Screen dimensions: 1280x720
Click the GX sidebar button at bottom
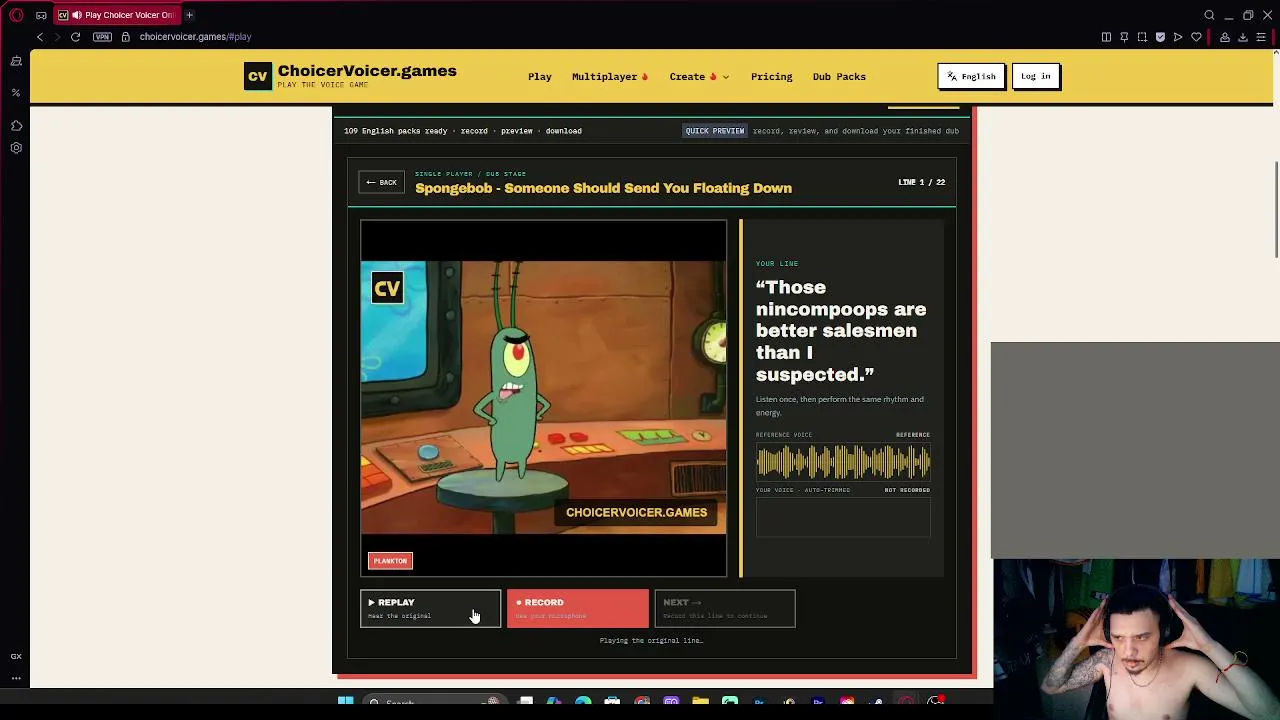(x=16, y=656)
